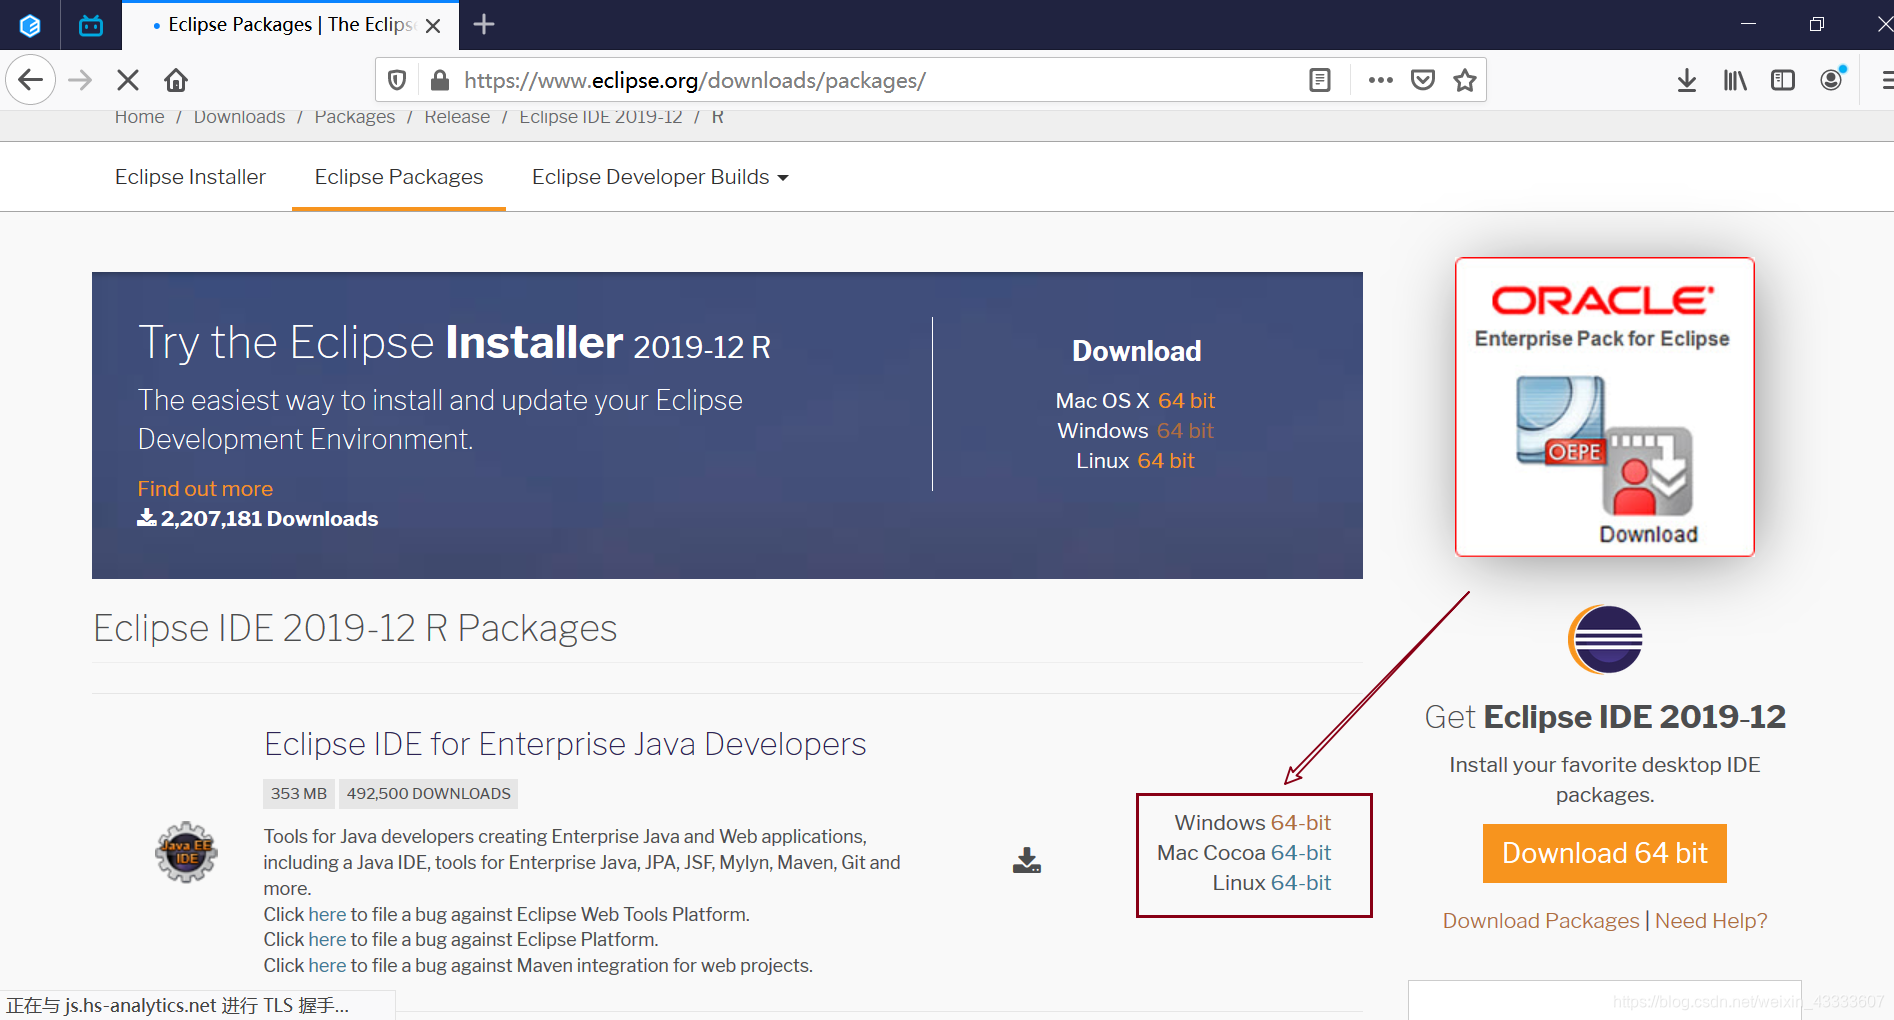
Task: Click the site security padlock icon
Action: coord(439,80)
